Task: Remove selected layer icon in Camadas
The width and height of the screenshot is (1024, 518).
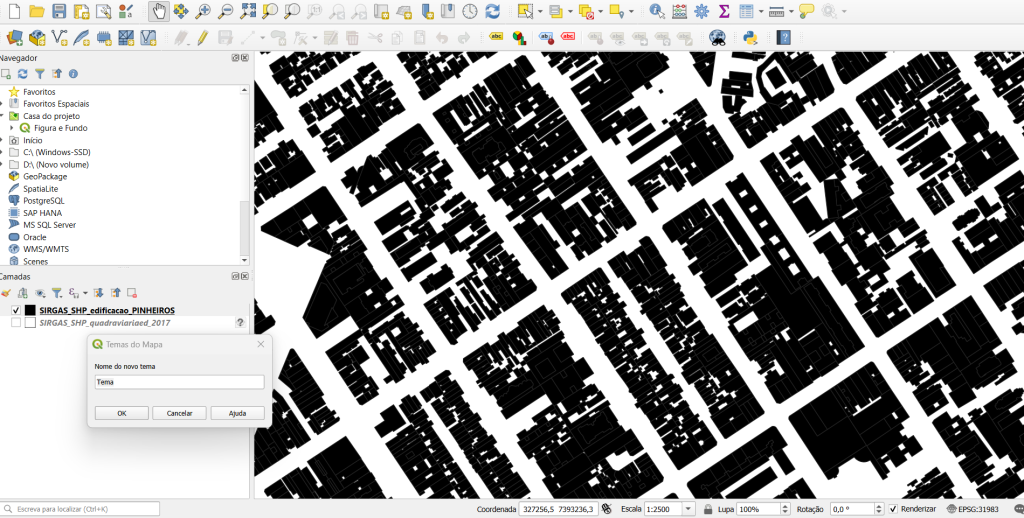Action: click(x=132, y=293)
